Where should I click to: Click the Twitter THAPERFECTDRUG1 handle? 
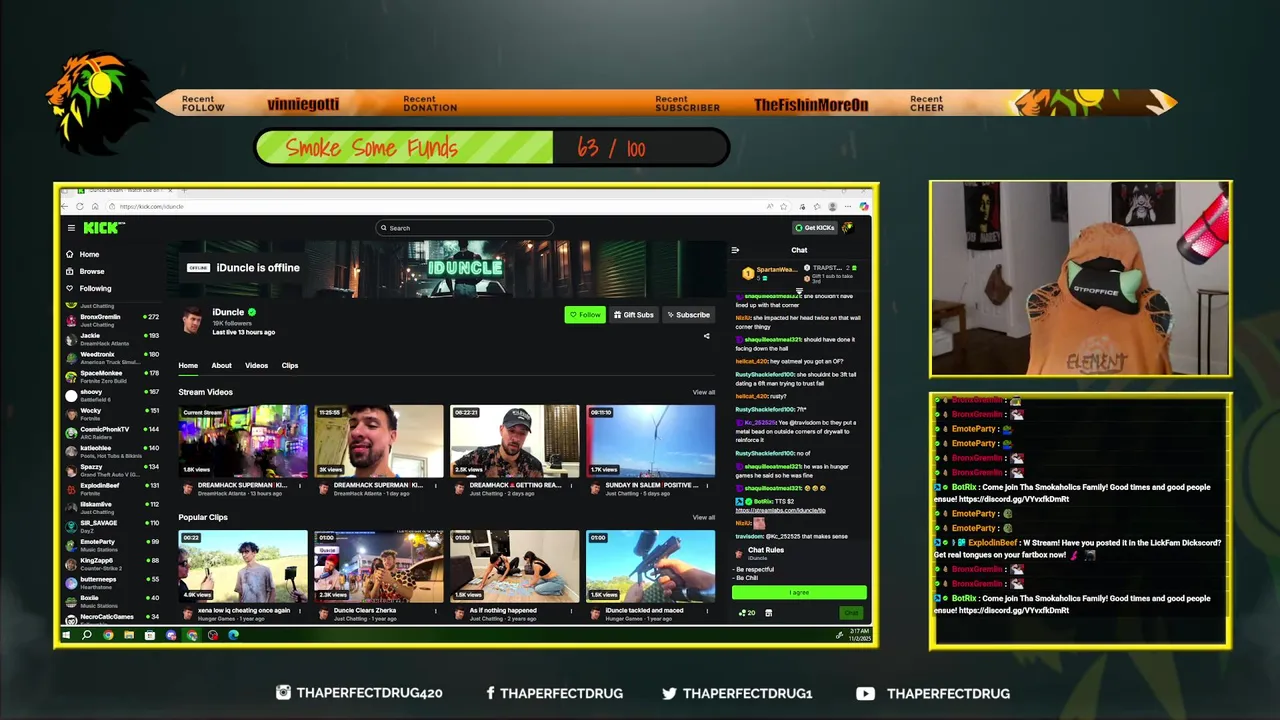click(737, 693)
